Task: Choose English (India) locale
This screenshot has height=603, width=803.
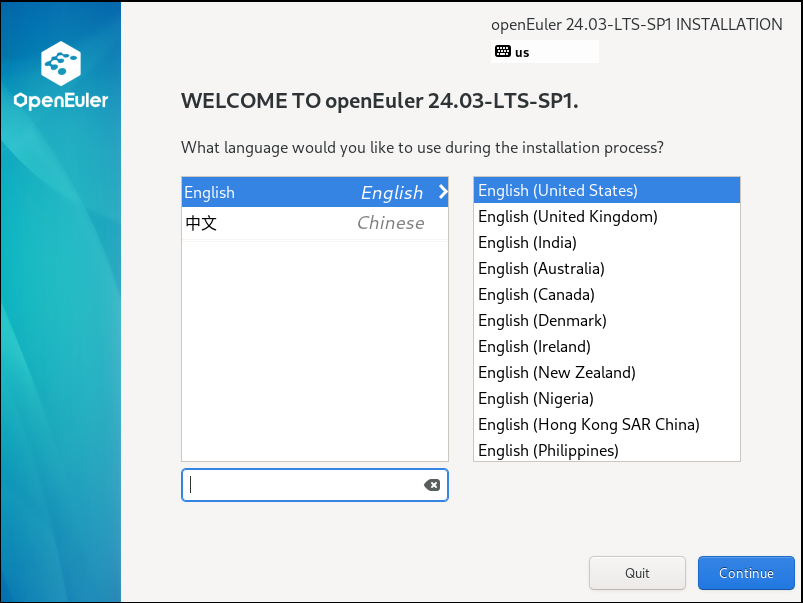Action: click(607, 242)
